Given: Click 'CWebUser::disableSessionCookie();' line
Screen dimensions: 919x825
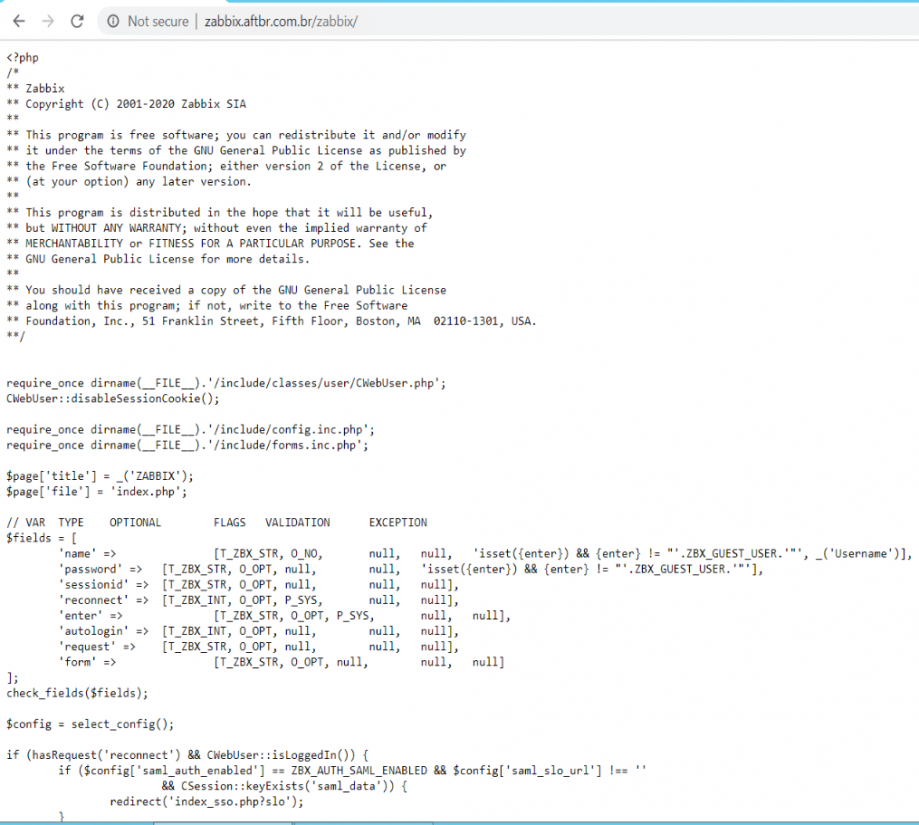Looking at the screenshot, I should (113, 398).
